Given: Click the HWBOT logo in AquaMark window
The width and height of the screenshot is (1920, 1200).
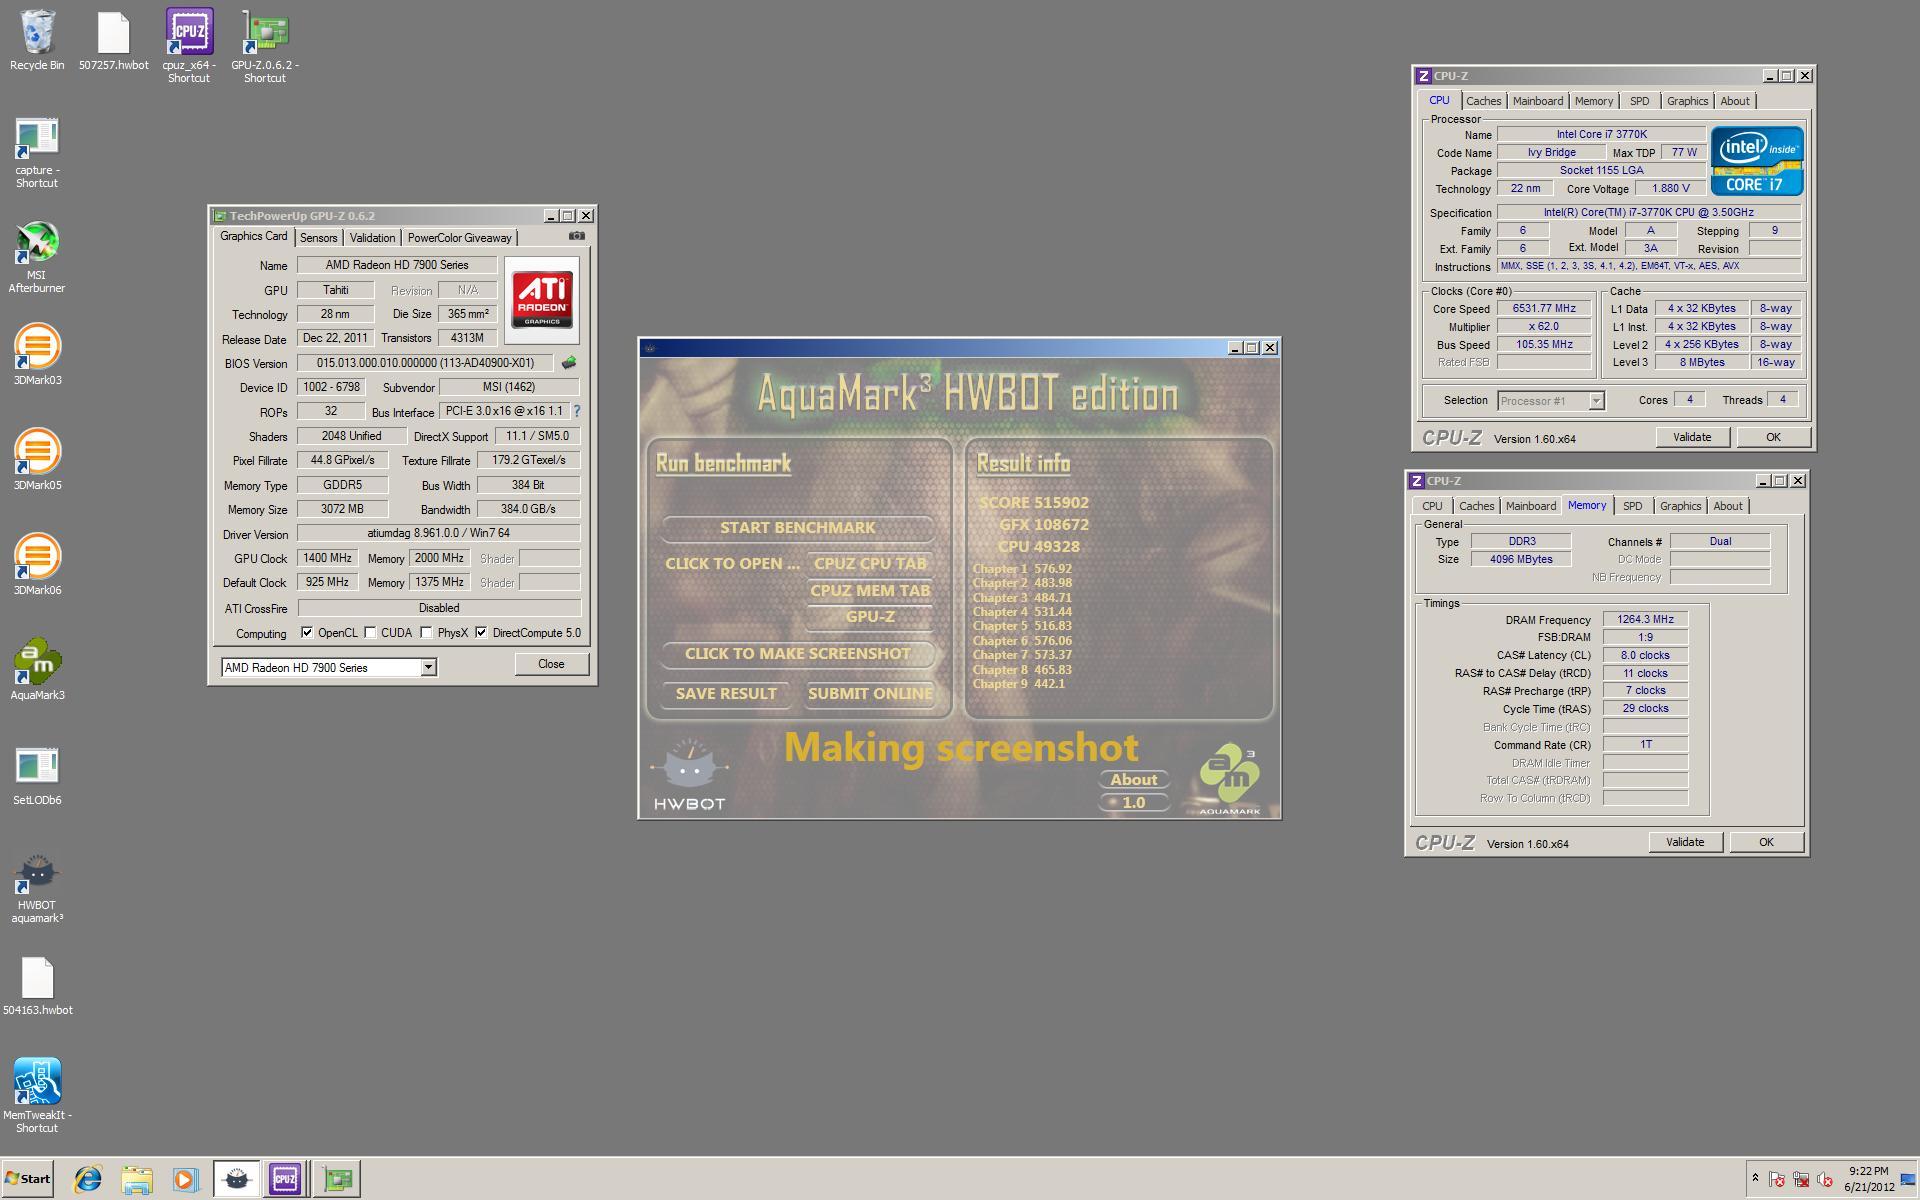Looking at the screenshot, I should point(688,775).
